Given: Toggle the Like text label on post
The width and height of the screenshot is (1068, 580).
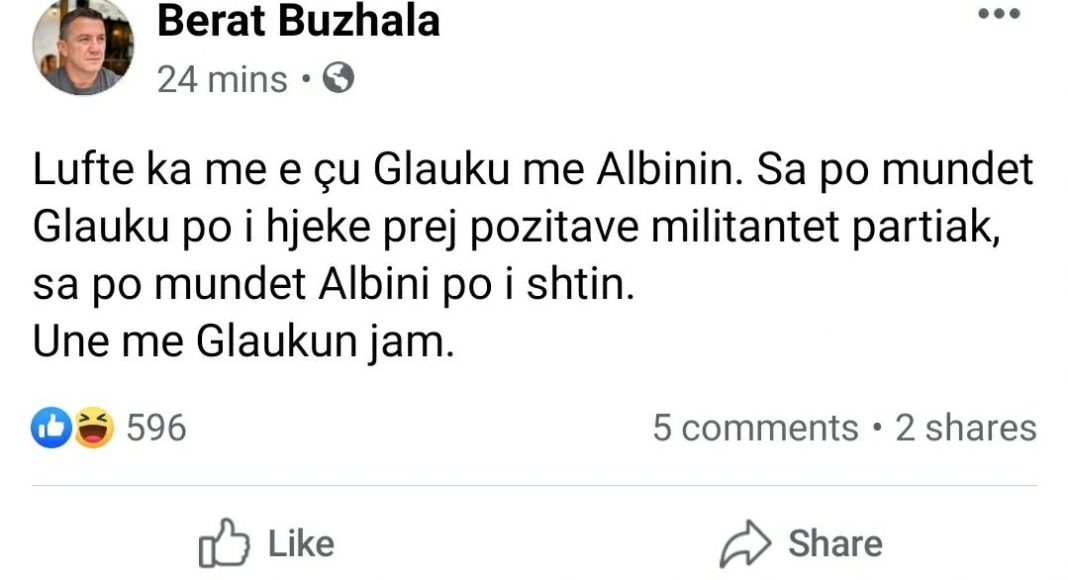Looking at the screenshot, I should click(x=300, y=544).
